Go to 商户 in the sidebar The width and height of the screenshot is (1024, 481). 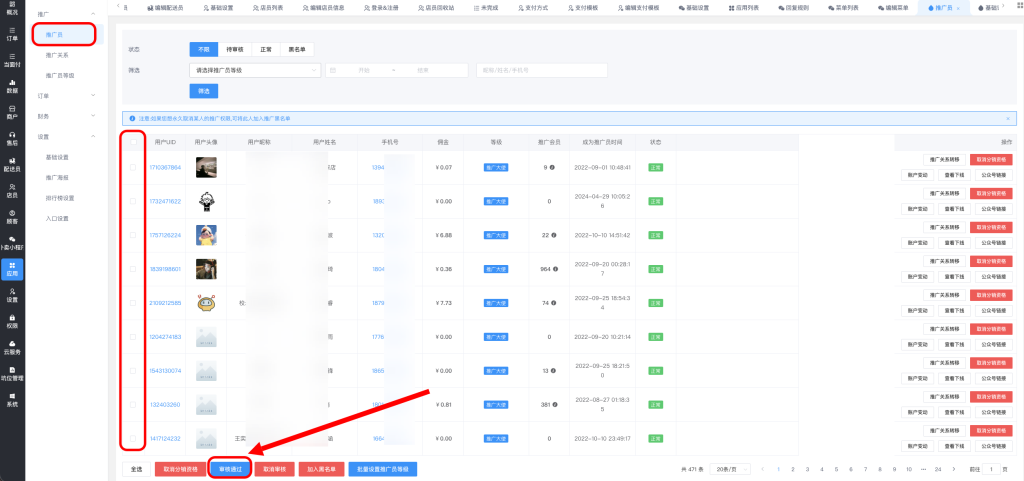(12, 112)
